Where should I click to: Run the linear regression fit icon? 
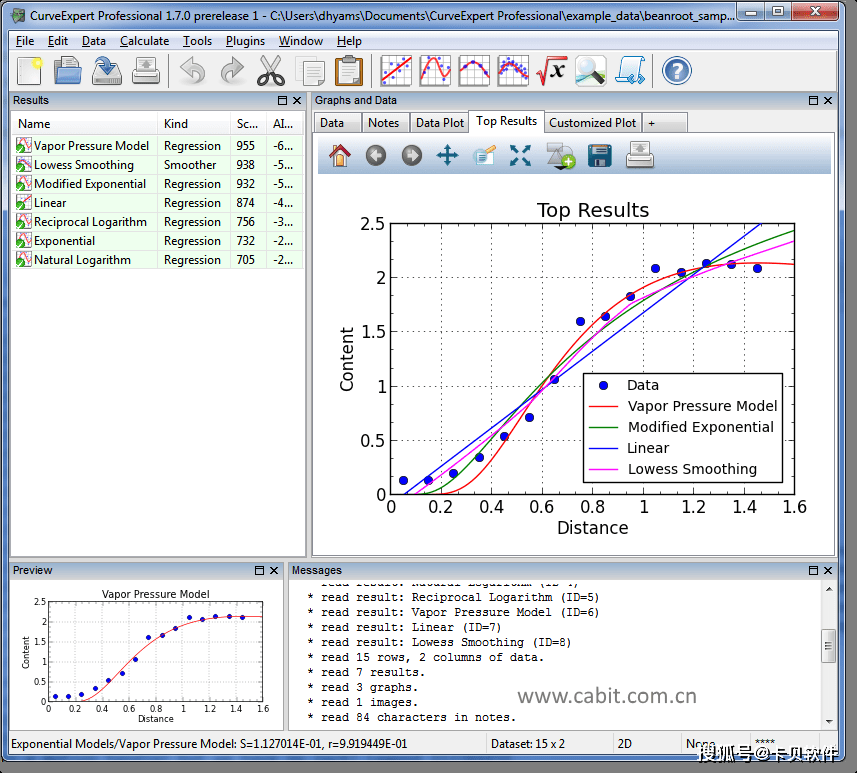click(x=396, y=71)
